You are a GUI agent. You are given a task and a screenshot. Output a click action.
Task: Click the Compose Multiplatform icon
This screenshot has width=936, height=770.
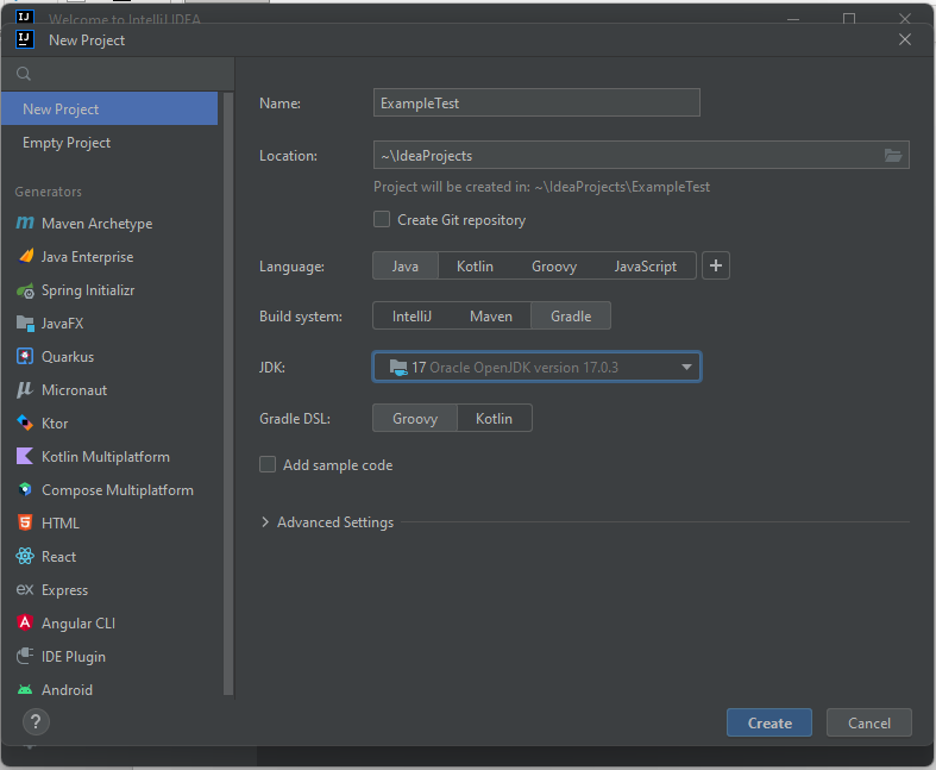[x=25, y=490]
